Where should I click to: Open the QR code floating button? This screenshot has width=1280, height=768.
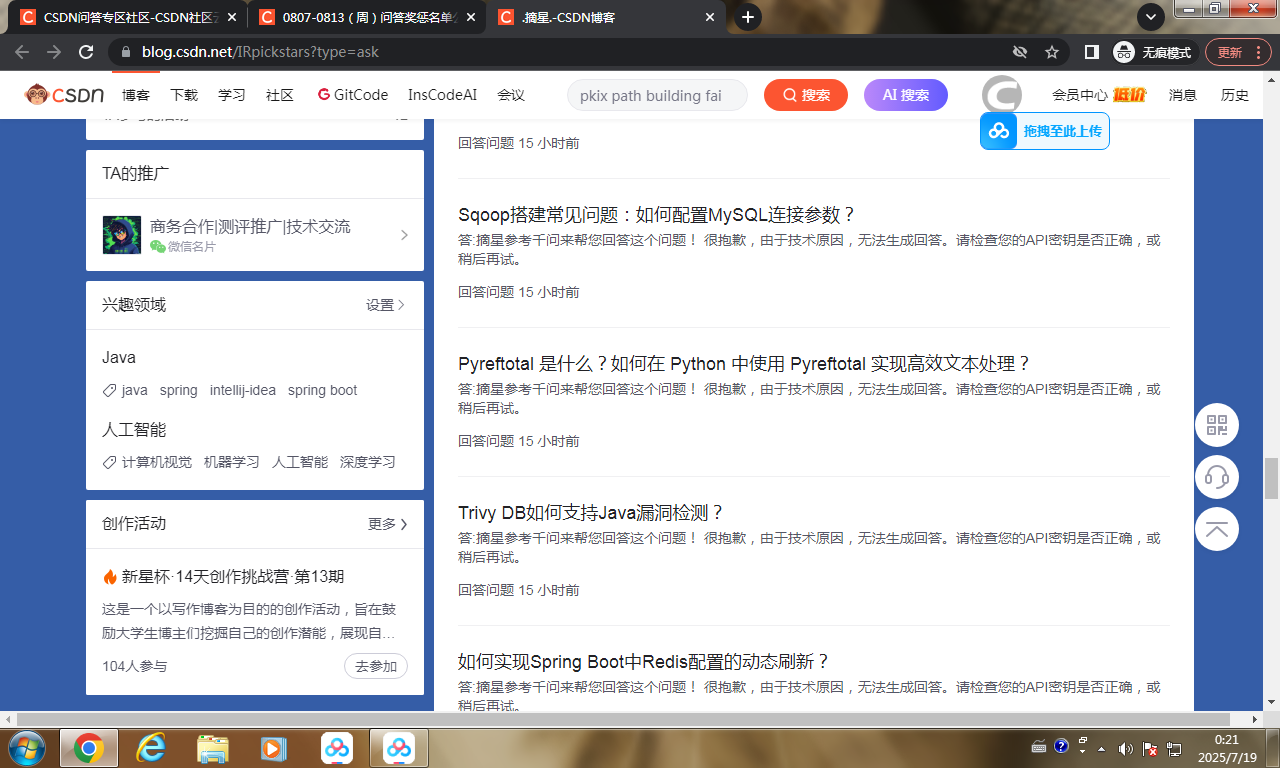[x=1217, y=426]
